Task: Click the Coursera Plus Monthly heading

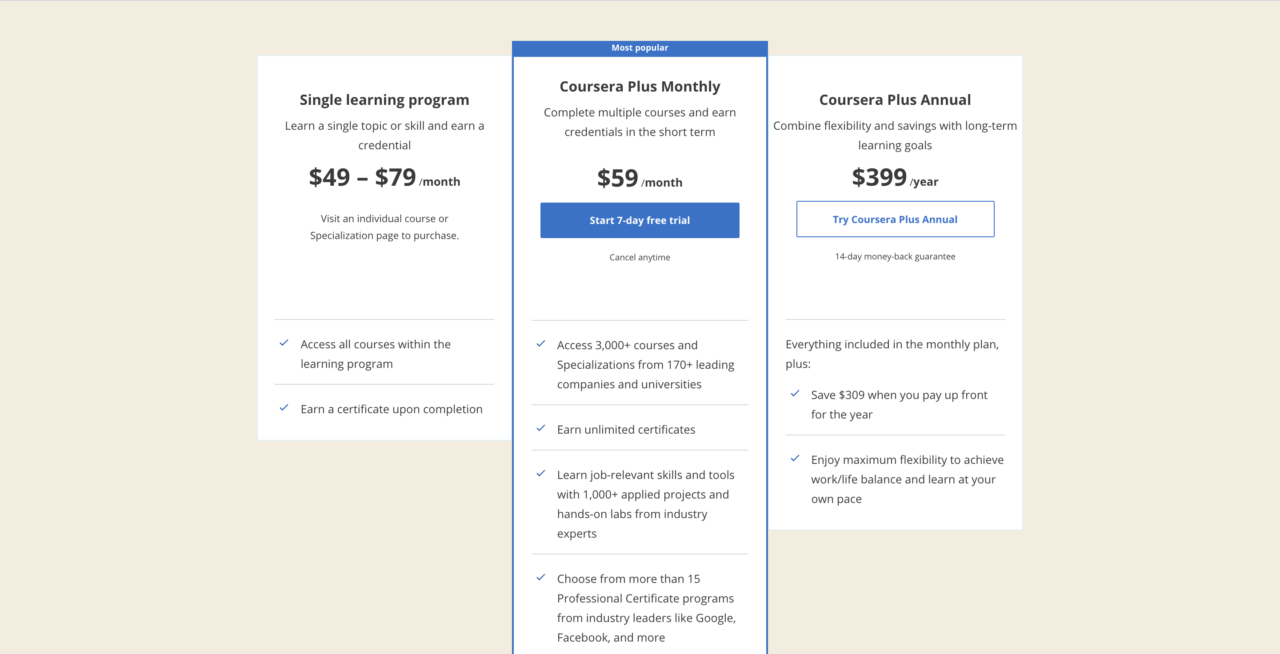Action: 640,87
